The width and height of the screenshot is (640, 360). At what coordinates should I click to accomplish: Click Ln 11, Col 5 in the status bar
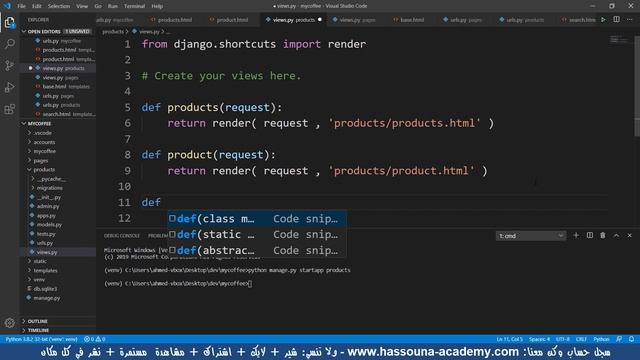coord(509,339)
